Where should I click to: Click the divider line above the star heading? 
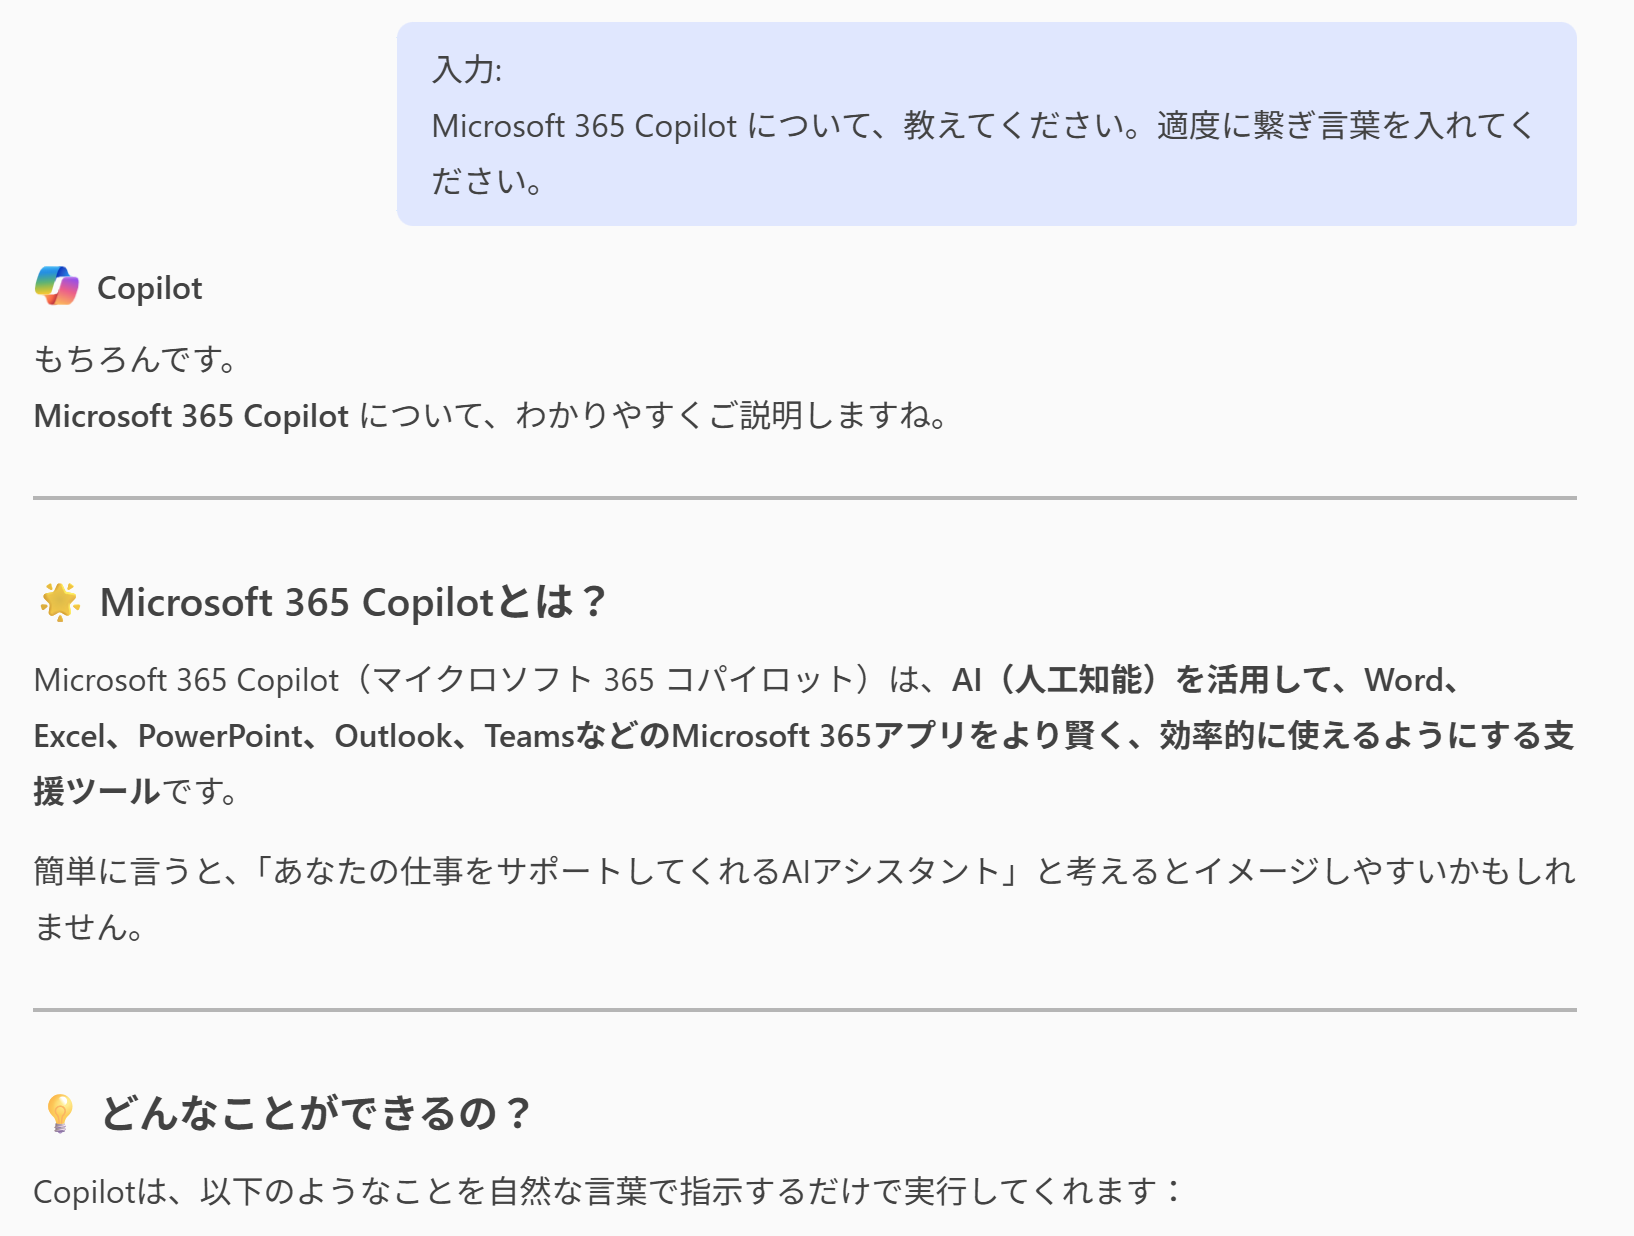point(804,497)
